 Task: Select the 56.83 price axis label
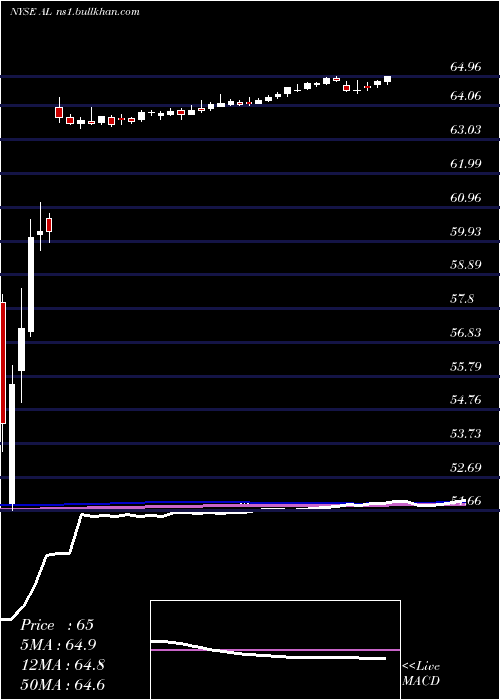click(466, 333)
